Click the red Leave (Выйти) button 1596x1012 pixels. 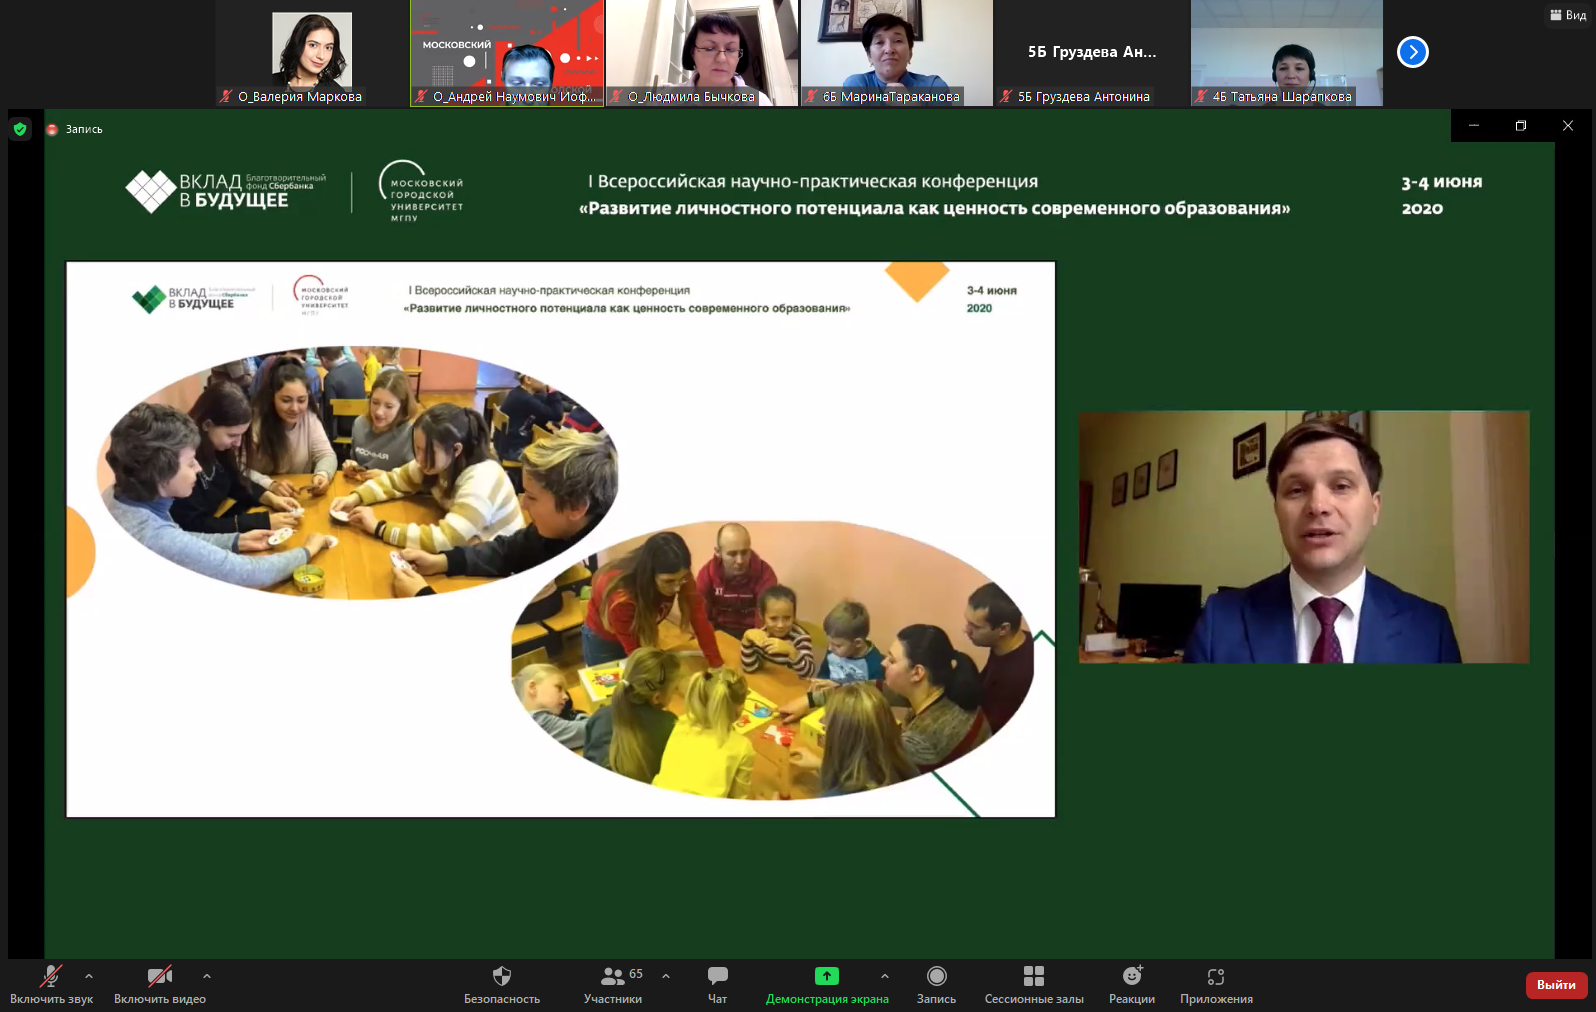1555,985
